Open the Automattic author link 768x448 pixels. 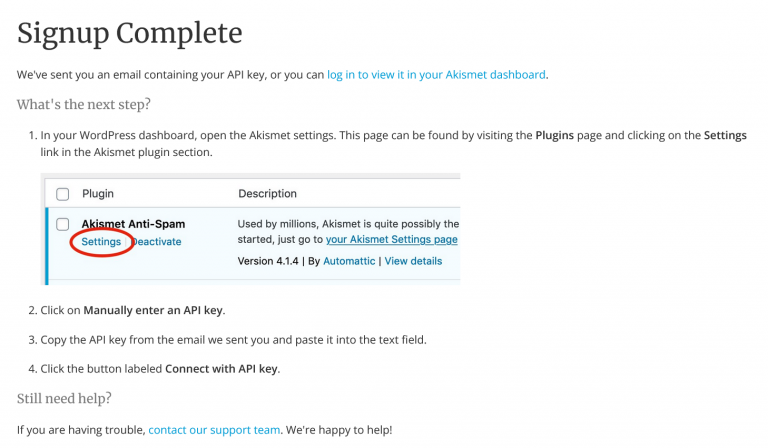pos(349,261)
